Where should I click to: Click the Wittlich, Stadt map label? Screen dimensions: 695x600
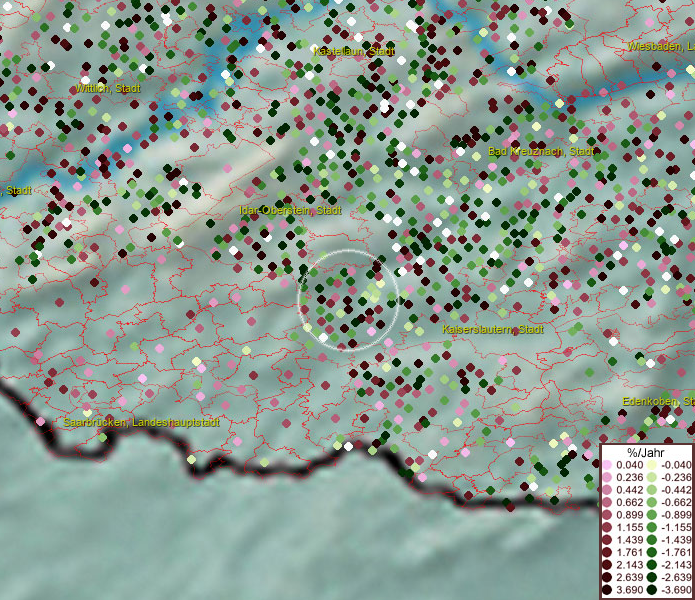pos(108,89)
